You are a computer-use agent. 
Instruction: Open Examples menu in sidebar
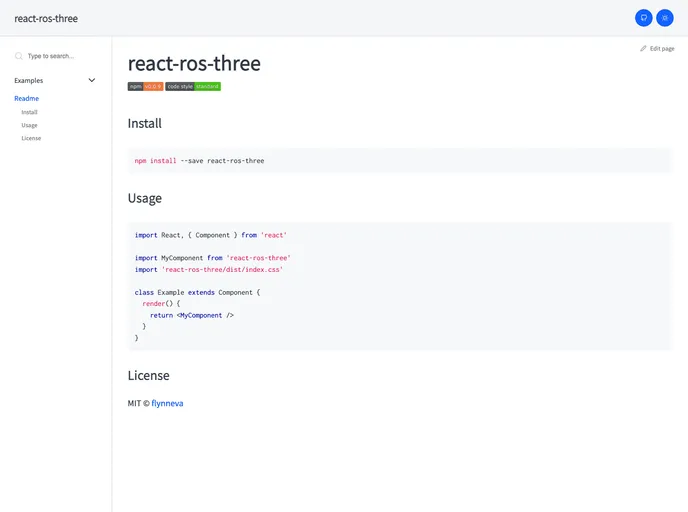(55, 80)
